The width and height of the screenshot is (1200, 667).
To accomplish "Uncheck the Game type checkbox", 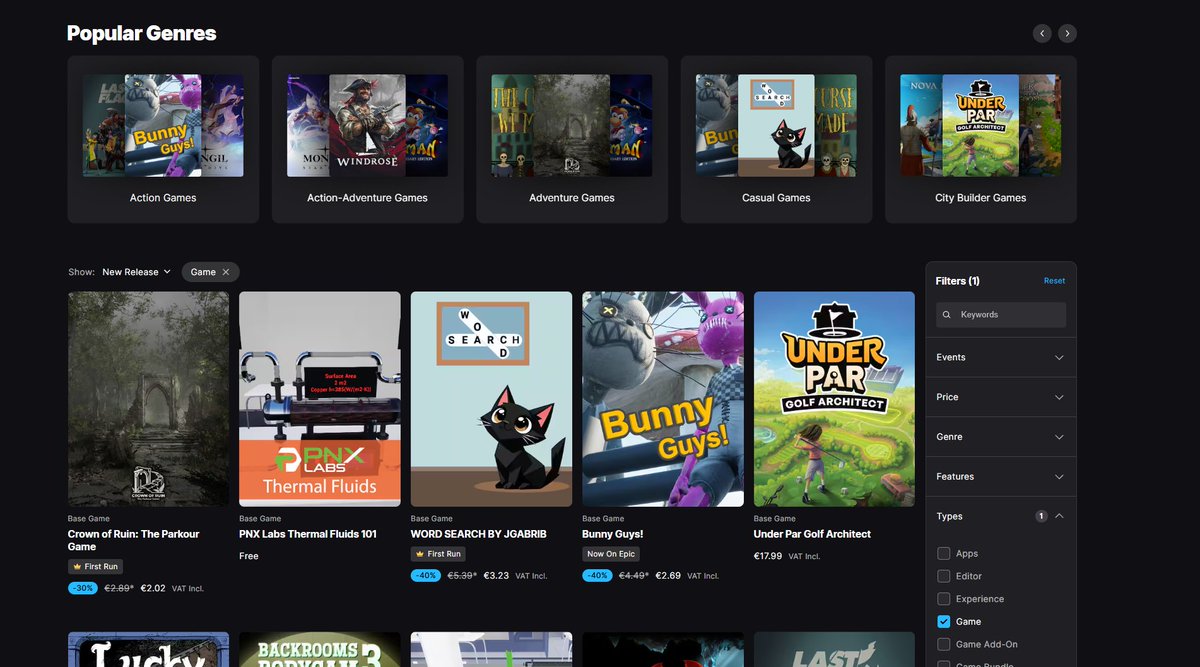I will tap(944, 622).
